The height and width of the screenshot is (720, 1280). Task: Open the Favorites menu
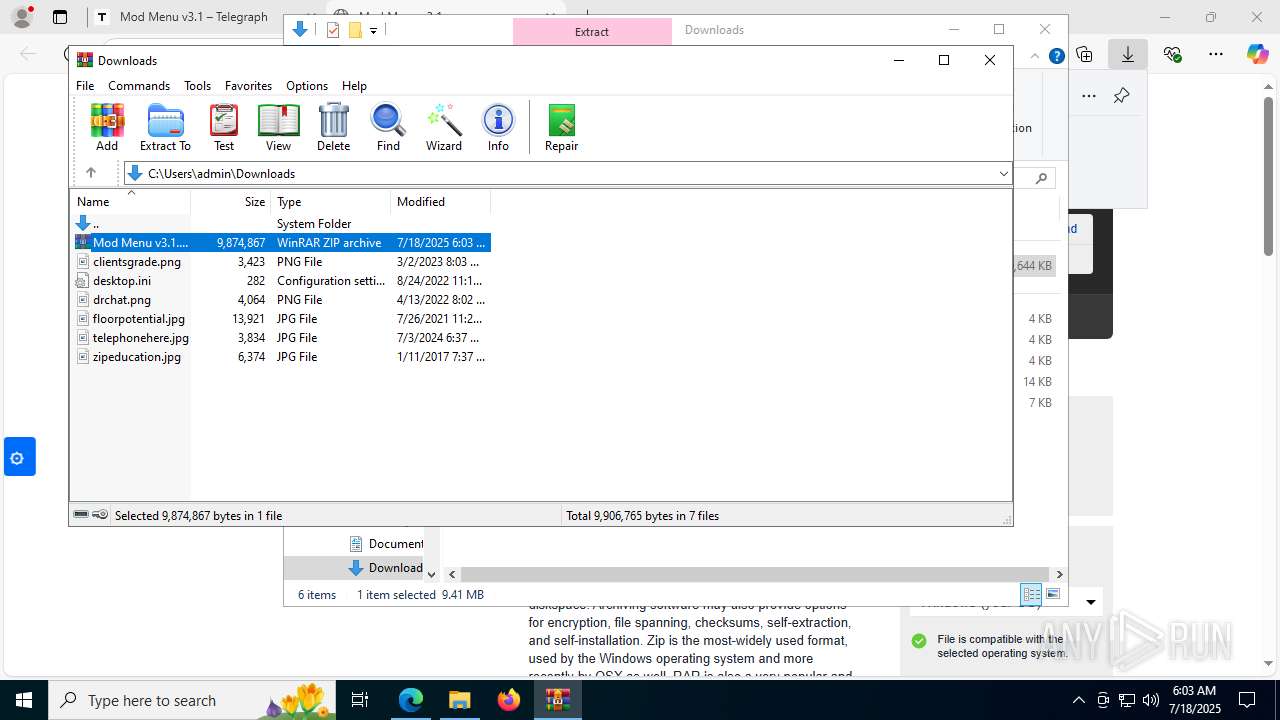pyautogui.click(x=248, y=86)
